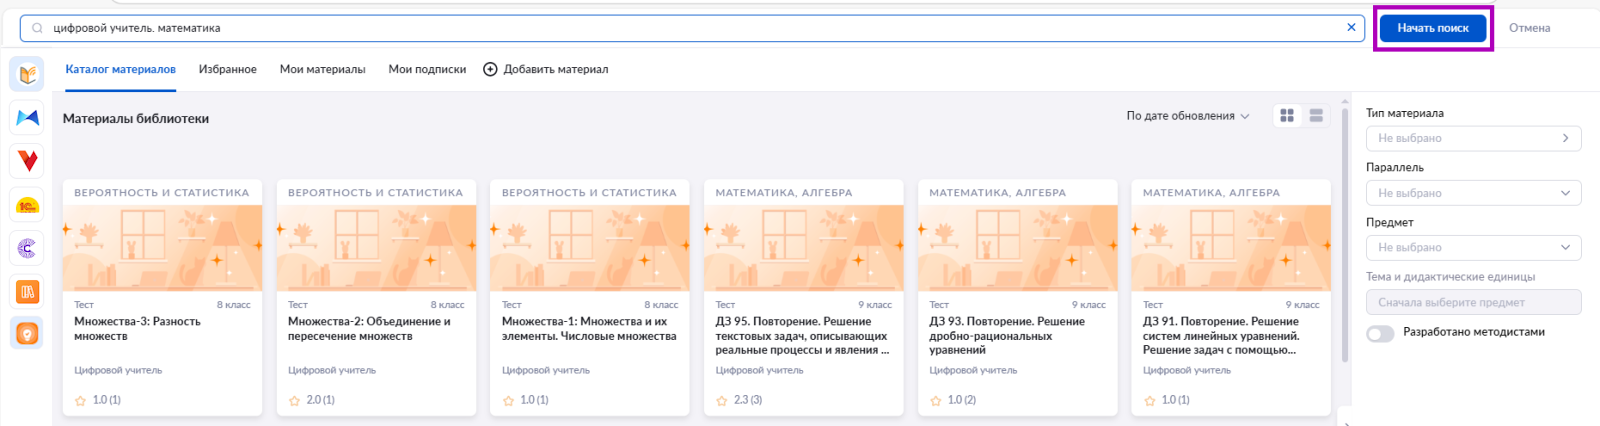Click 9 класс label on ДЗ 91 card

pyautogui.click(x=1302, y=305)
